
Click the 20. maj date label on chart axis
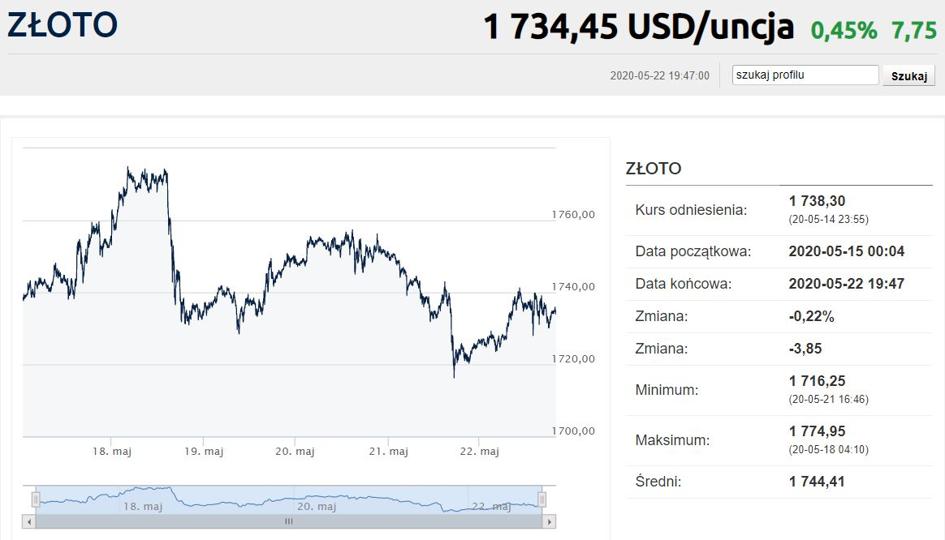(x=295, y=451)
